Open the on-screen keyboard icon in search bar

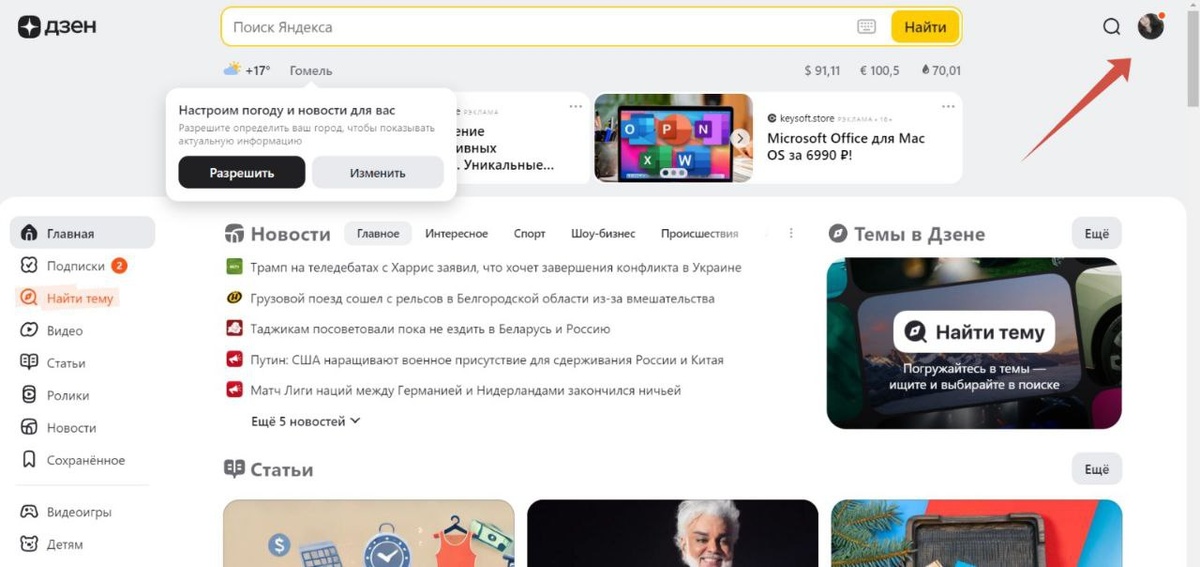(x=866, y=27)
